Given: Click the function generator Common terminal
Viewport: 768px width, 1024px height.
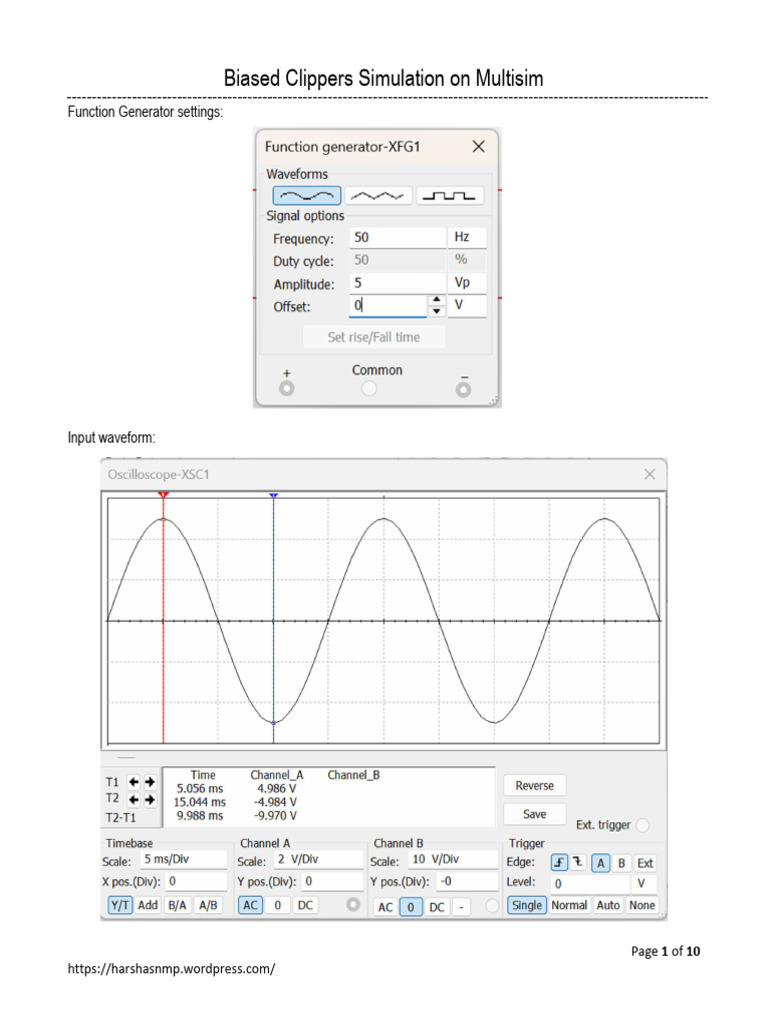Looking at the screenshot, I should (x=369, y=389).
